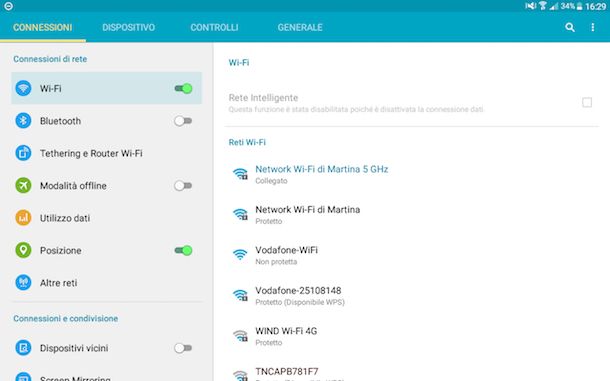Select network Vodafone-WiFi
Image resolution: width=610 pixels, height=381 pixels.
coord(412,255)
